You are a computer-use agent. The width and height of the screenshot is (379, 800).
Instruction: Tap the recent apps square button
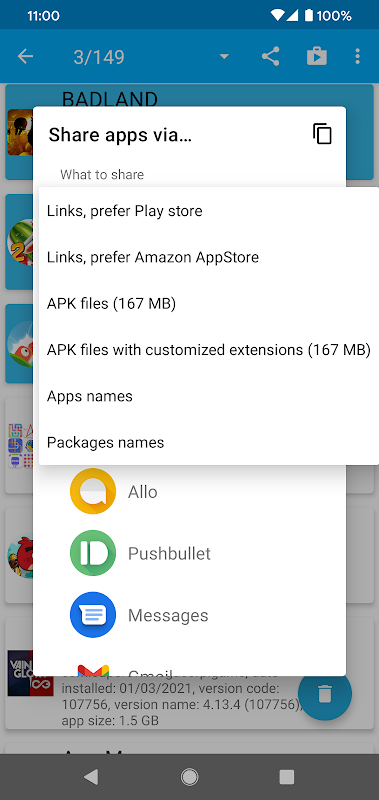(x=287, y=777)
